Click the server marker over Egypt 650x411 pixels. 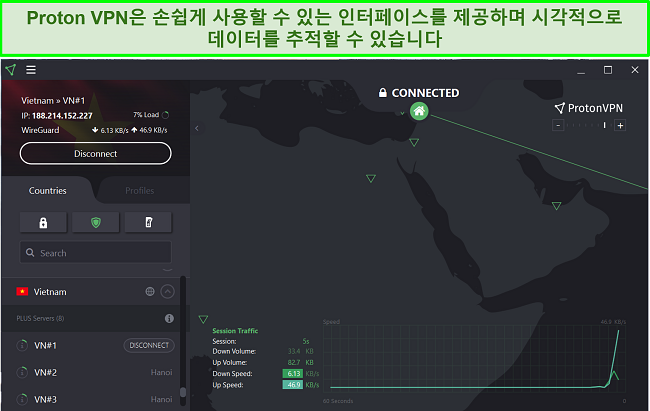click(x=371, y=178)
